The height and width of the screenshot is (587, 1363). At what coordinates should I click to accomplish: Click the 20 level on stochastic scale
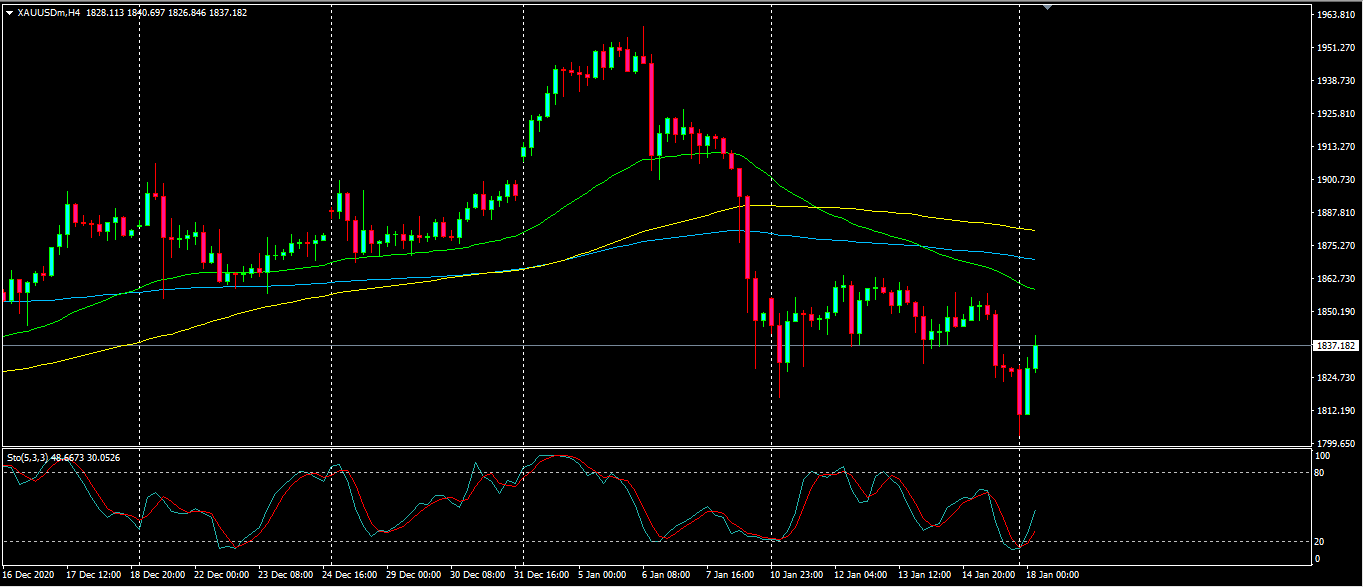(1319, 541)
